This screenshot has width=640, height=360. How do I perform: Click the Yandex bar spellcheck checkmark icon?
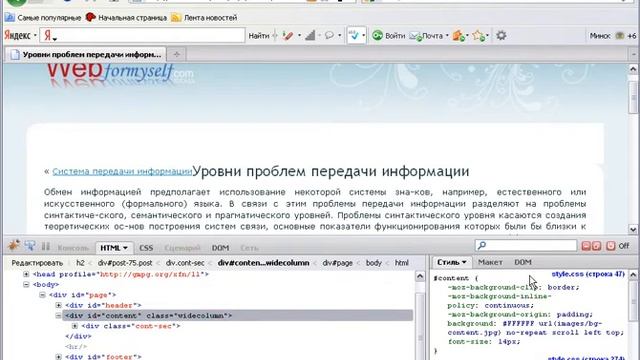pyautogui.click(x=354, y=36)
